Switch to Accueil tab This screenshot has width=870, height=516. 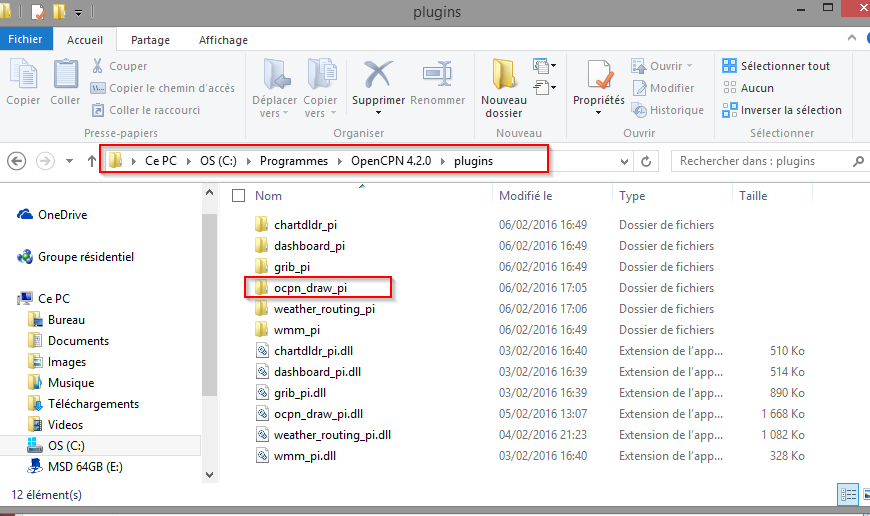[85, 40]
